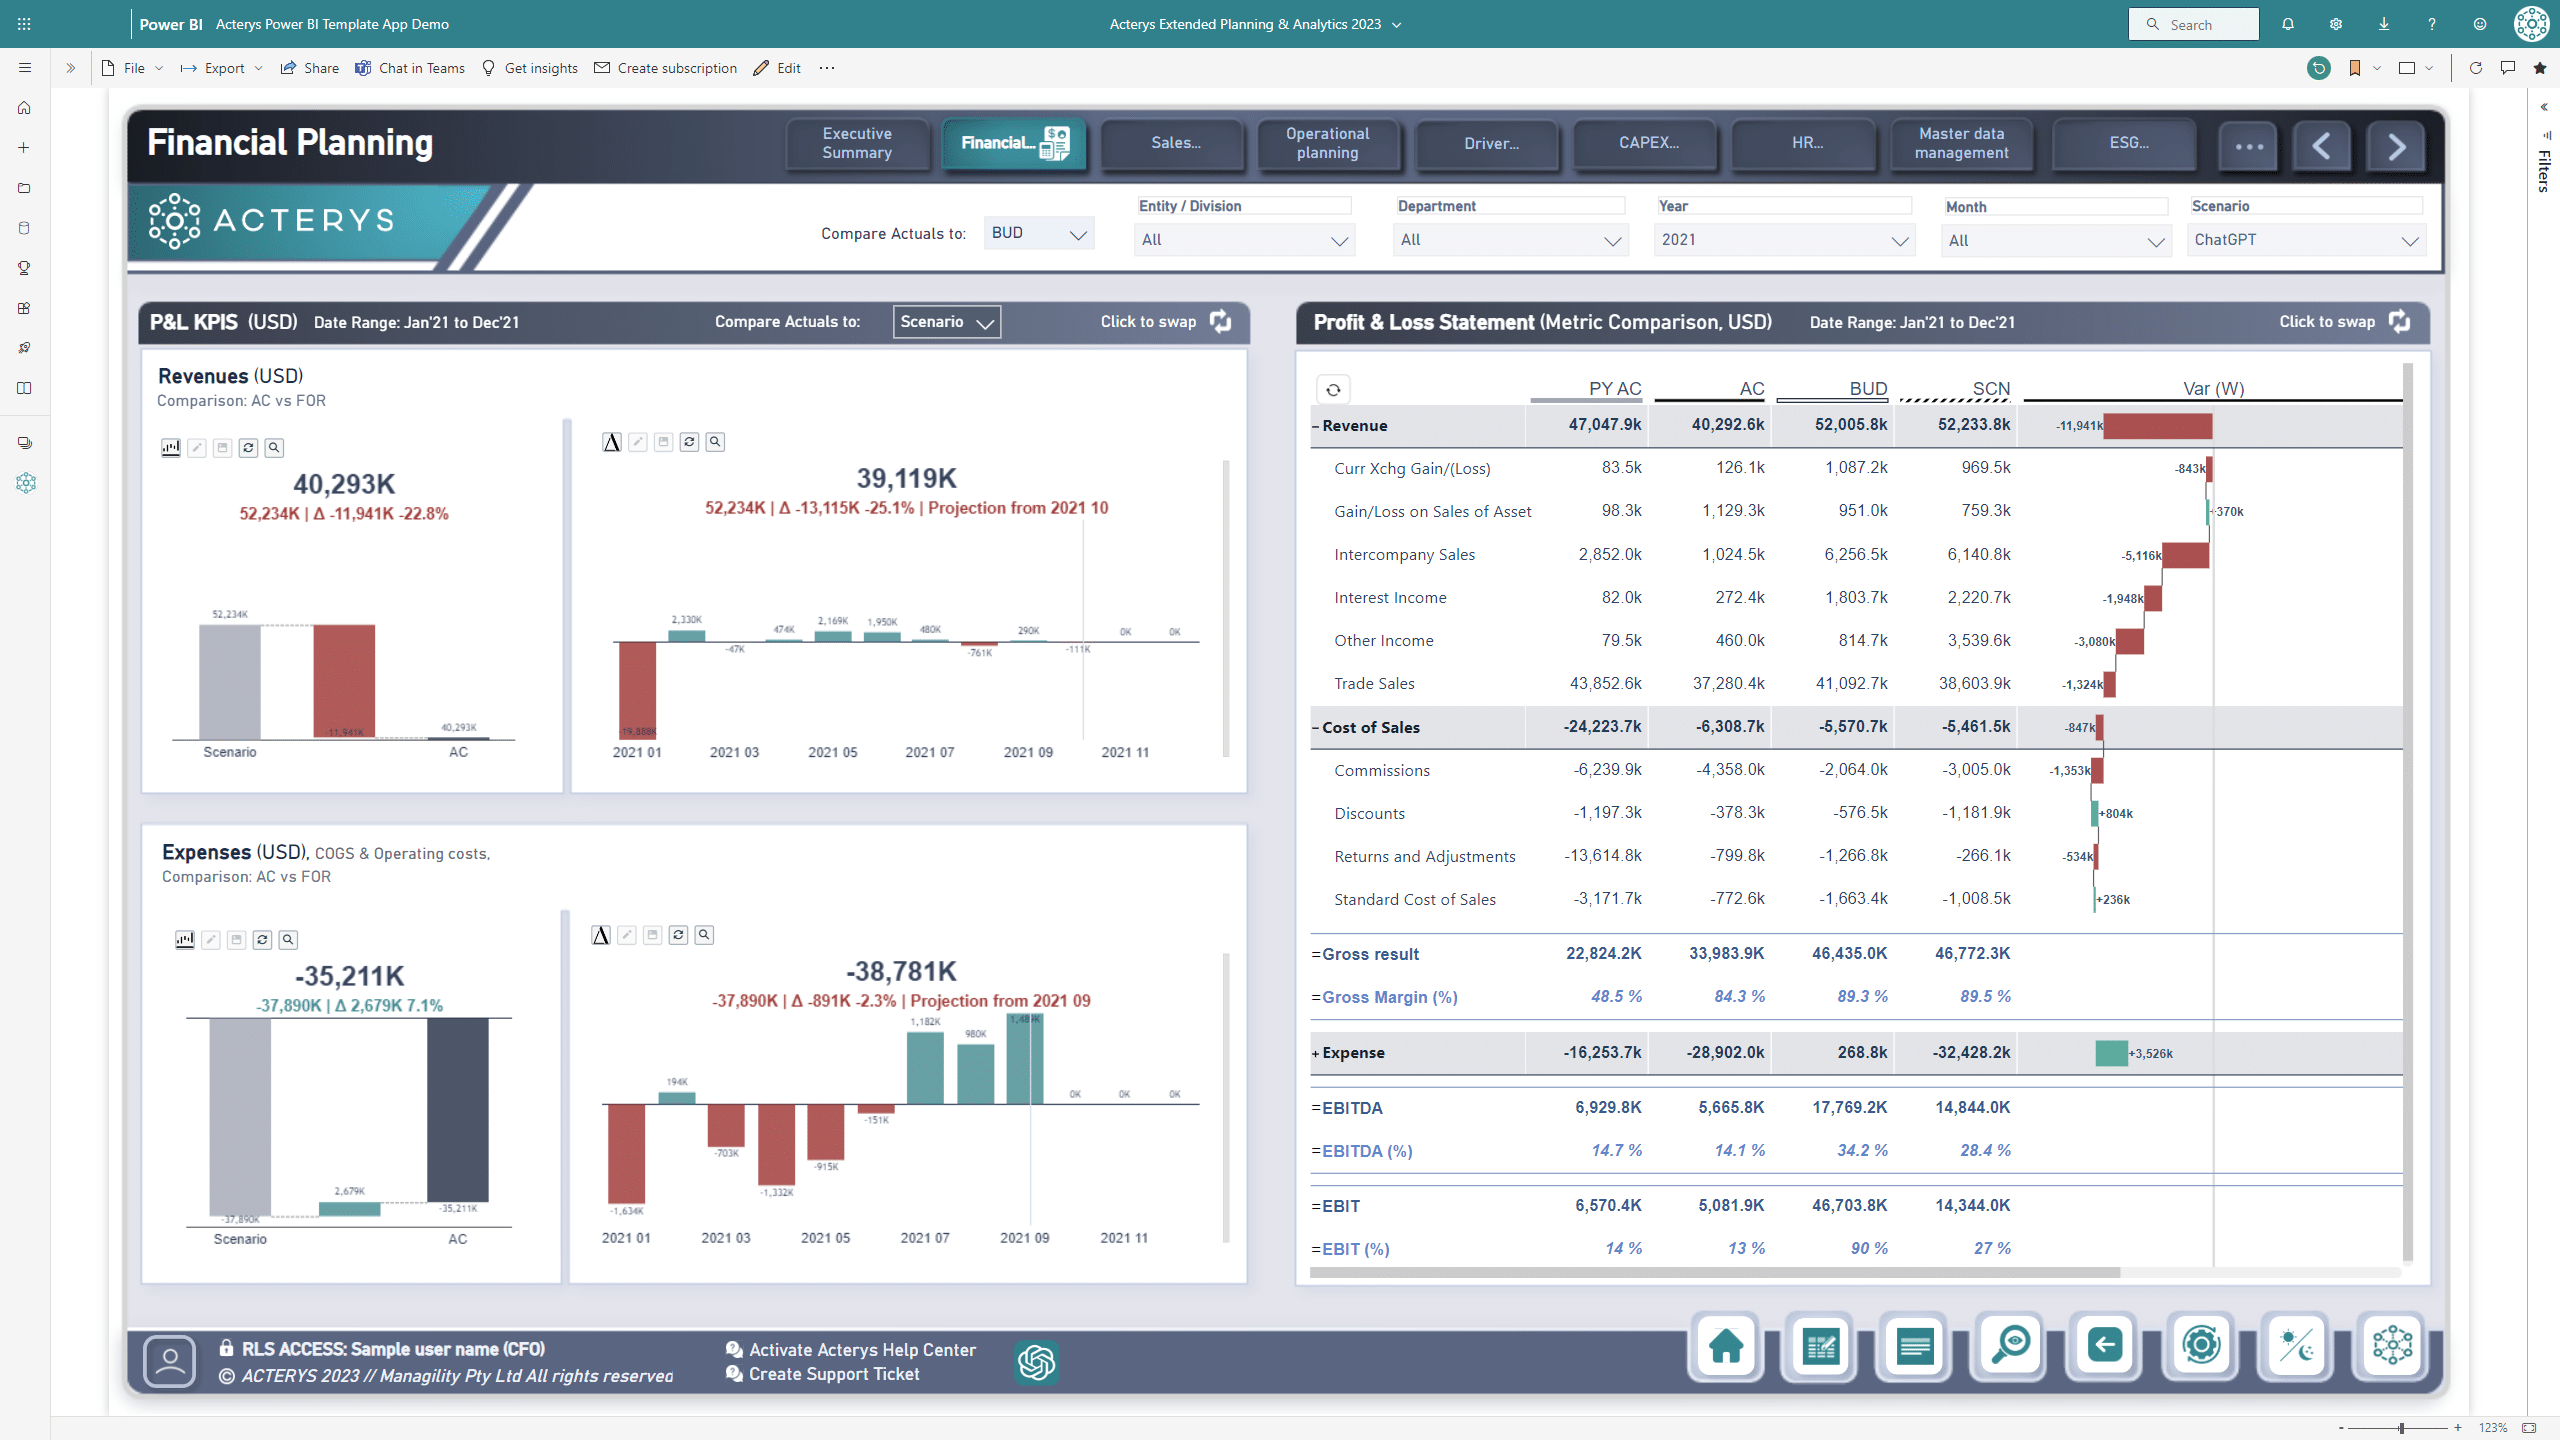The height and width of the screenshot is (1440, 2560).
Task: Click swap icon in Profit & Loss Statement header
Action: 2399,322
